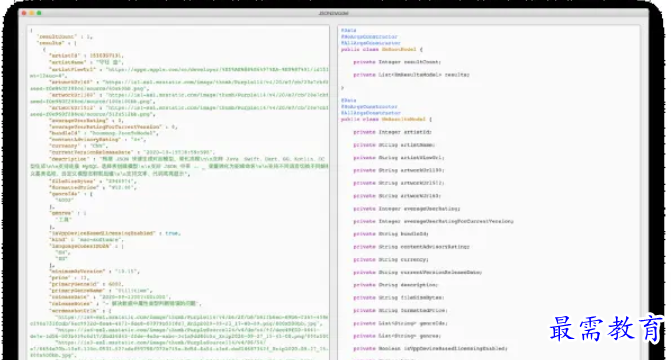Click the "releaseDate" JSON line
Image resolution: width=671 pixels, height=360 pixels.
pos(110,297)
